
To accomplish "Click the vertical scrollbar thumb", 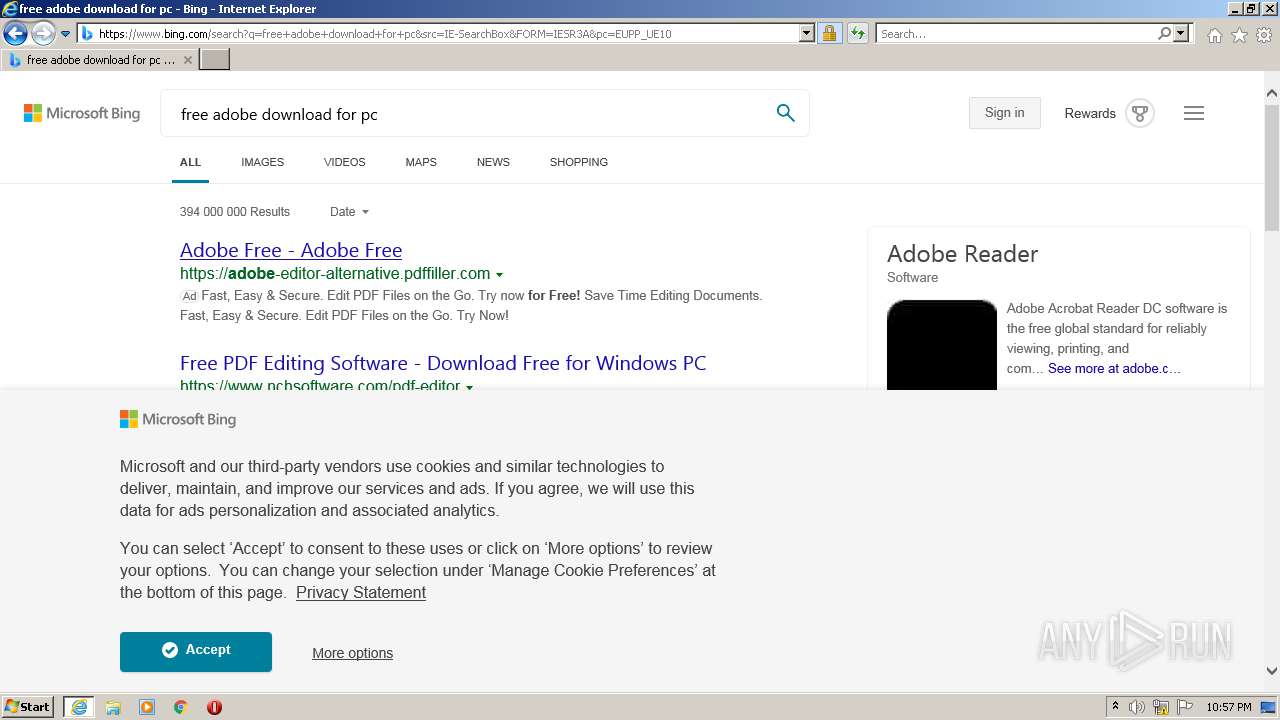I will [x=1272, y=167].
